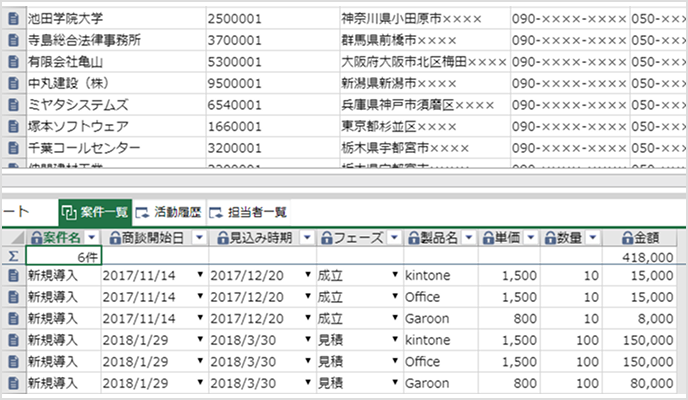Open record icon of Garoon row totaling 80,000

click(x=14, y=383)
